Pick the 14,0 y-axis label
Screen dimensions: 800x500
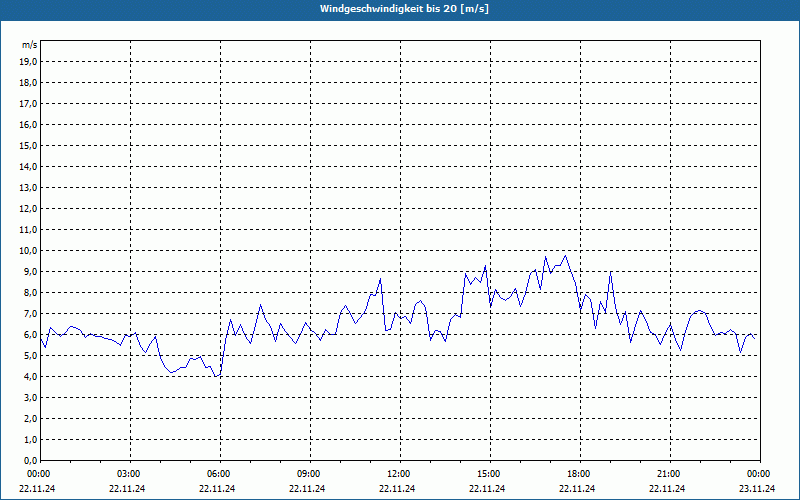[x=28, y=166]
